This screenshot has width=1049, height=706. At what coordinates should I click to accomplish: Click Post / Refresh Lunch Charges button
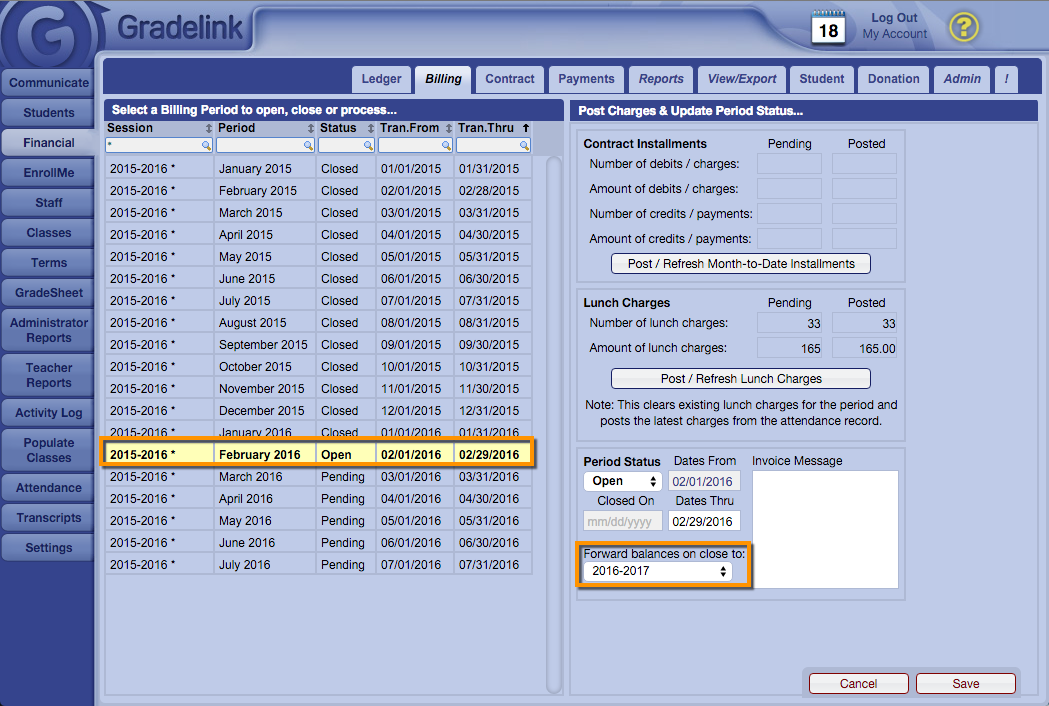(740, 379)
